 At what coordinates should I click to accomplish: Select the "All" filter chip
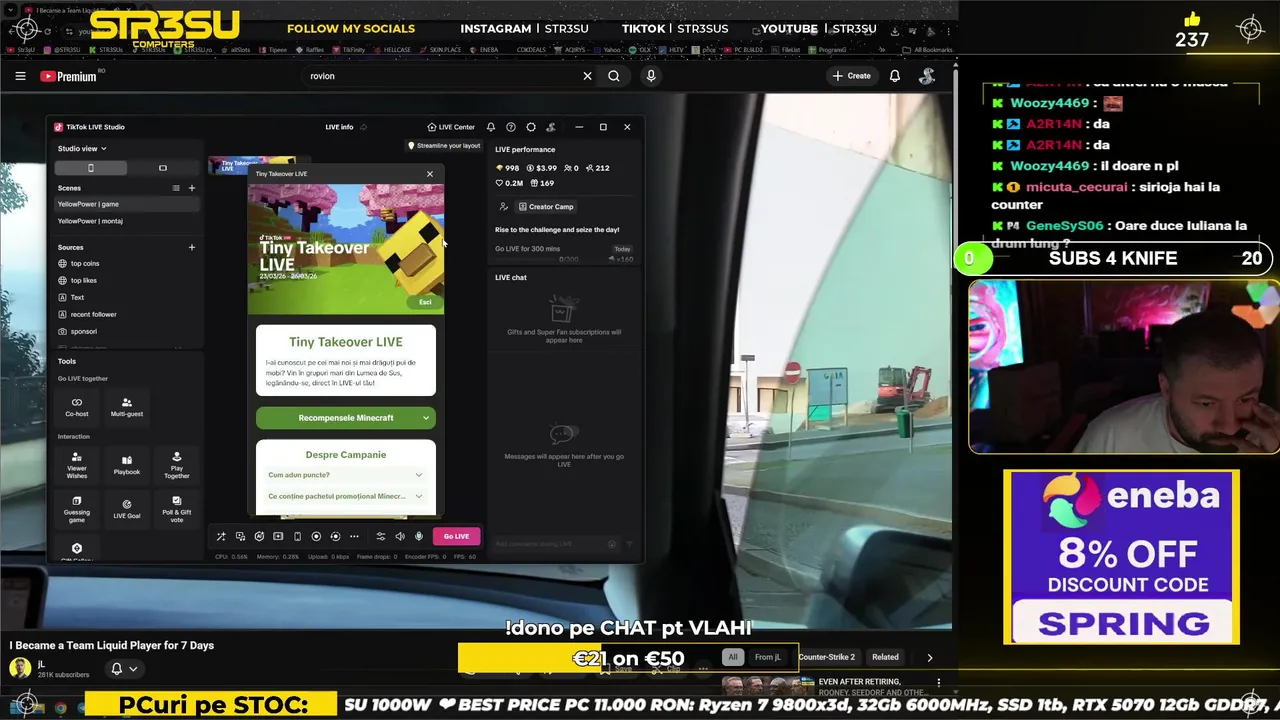click(733, 657)
